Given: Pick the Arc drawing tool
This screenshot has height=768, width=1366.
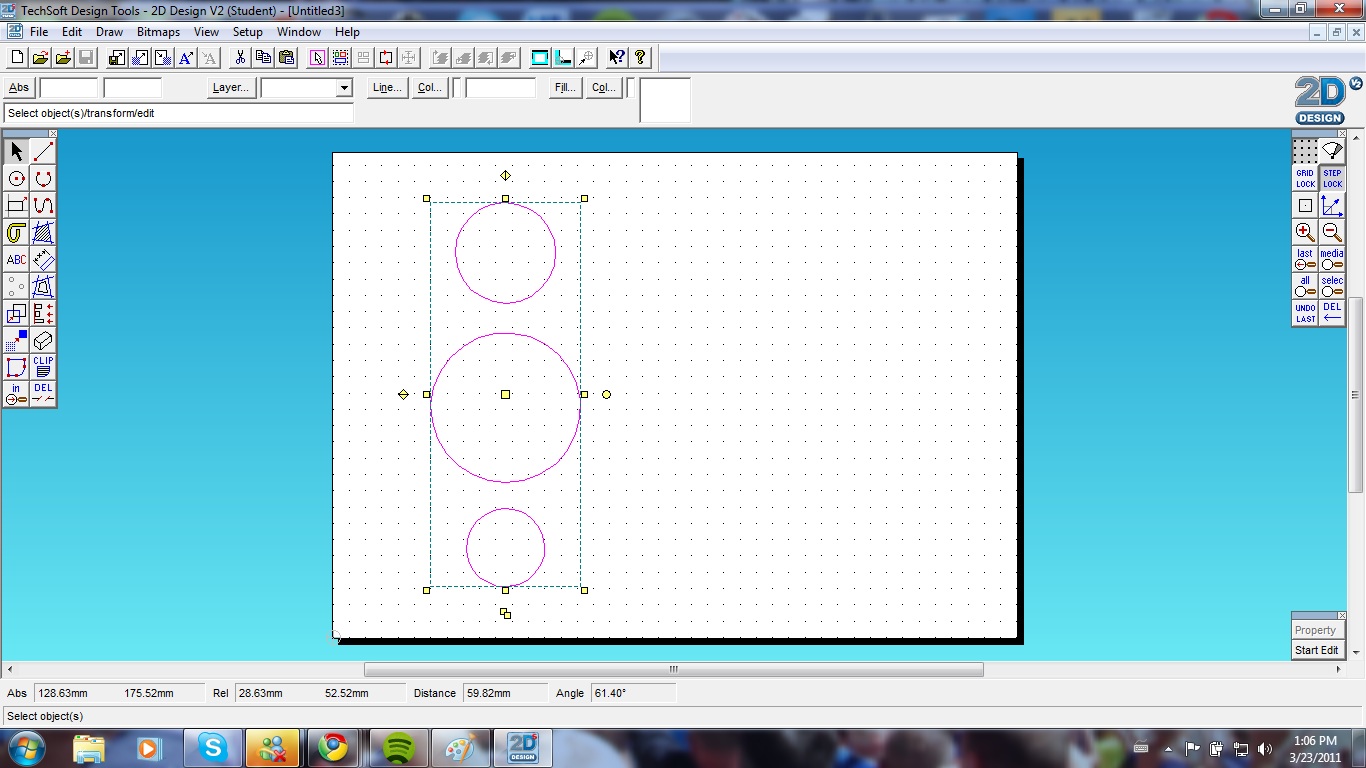Looking at the screenshot, I should click(43, 179).
